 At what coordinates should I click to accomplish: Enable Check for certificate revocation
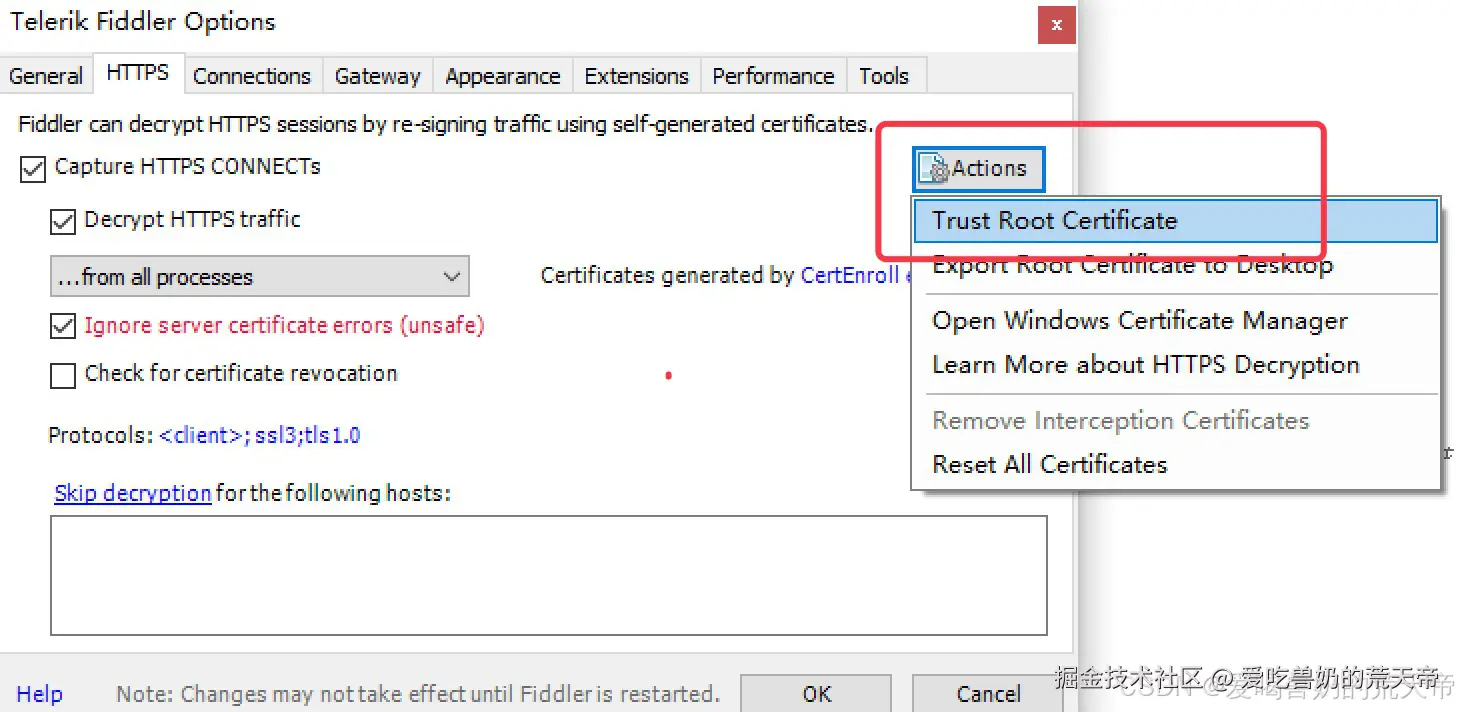[x=63, y=376]
